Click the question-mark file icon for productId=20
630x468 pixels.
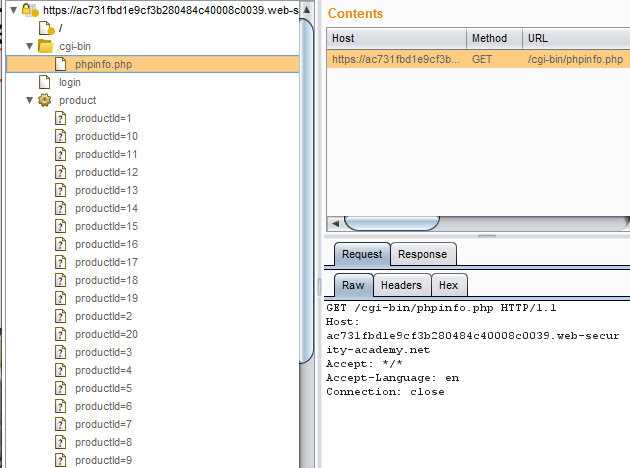(x=61, y=334)
